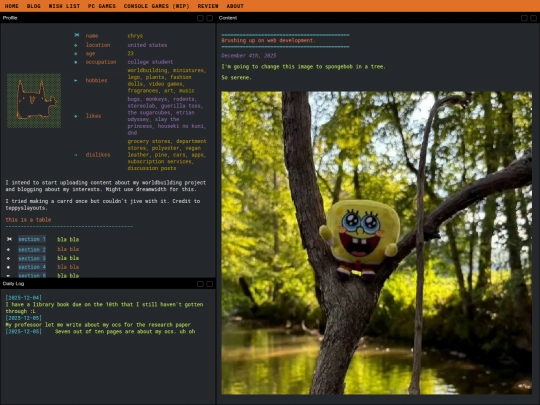Click second square box in Profile panel header
540x405 pixels.
point(209,18)
